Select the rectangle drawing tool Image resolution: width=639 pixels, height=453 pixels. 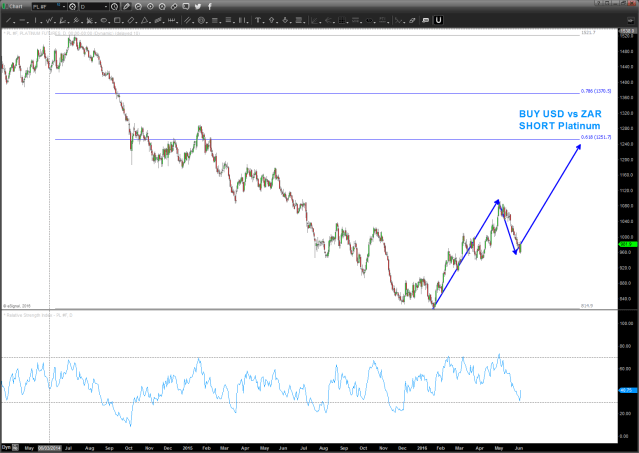pyautogui.click(x=118, y=21)
